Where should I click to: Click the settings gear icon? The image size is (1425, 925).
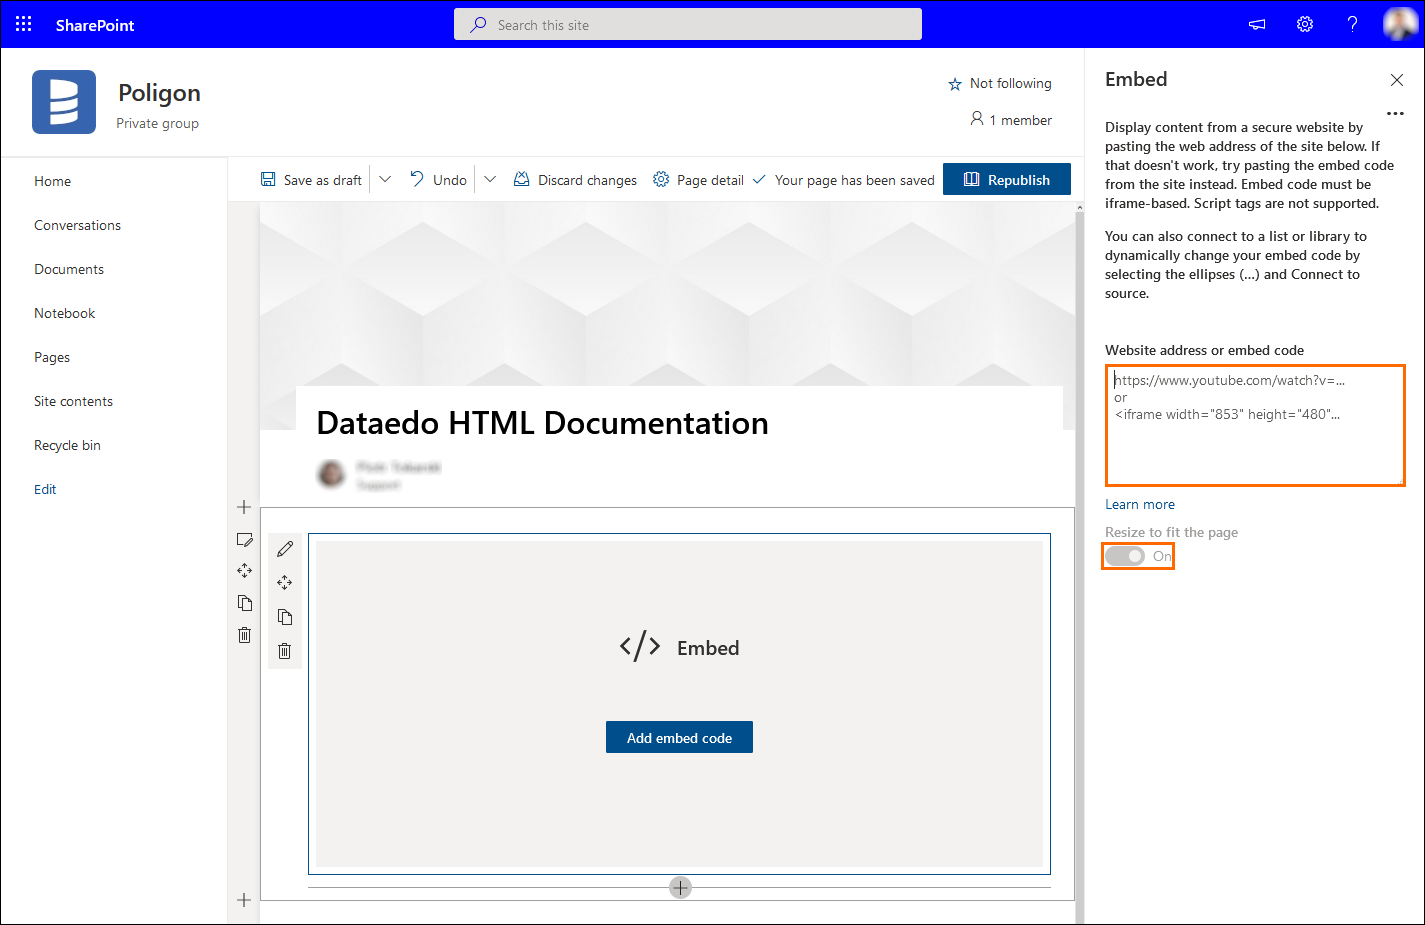point(1305,24)
